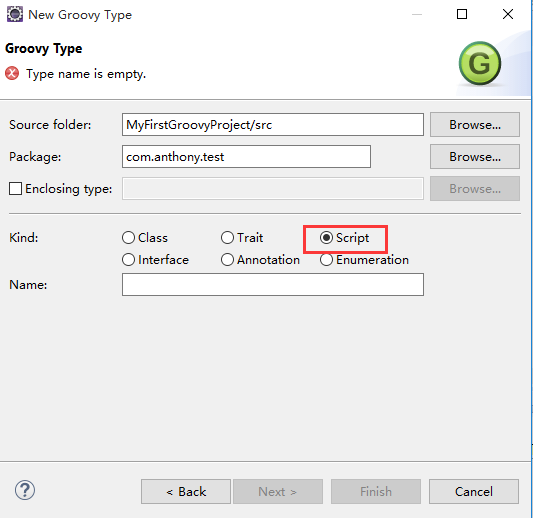Cancel the New Groovy Type dialog
Image resolution: width=533 pixels, height=518 pixels.
[x=474, y=491]
